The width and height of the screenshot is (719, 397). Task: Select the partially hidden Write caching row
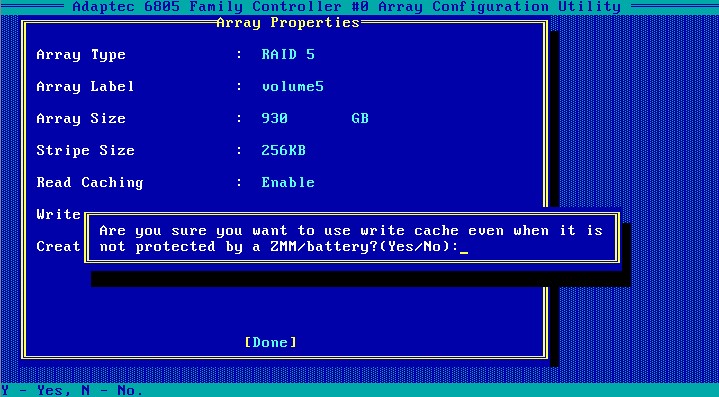tap(59, 214)
